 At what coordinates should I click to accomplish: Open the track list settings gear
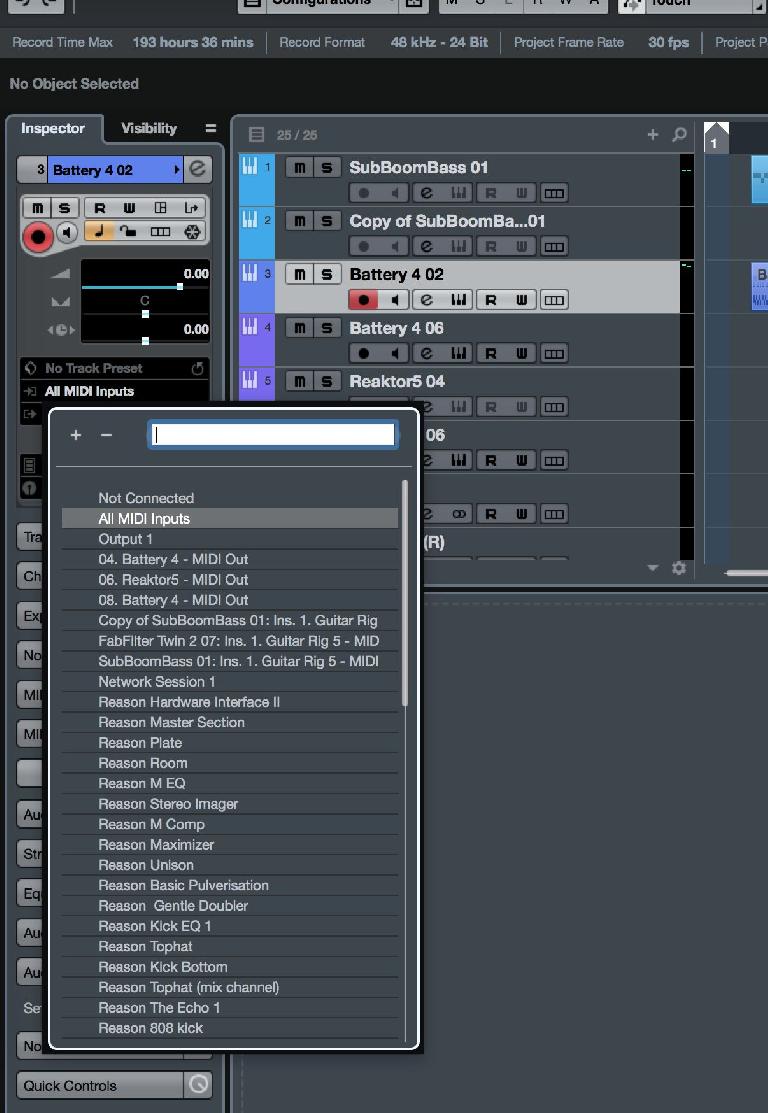pos(679,568)
